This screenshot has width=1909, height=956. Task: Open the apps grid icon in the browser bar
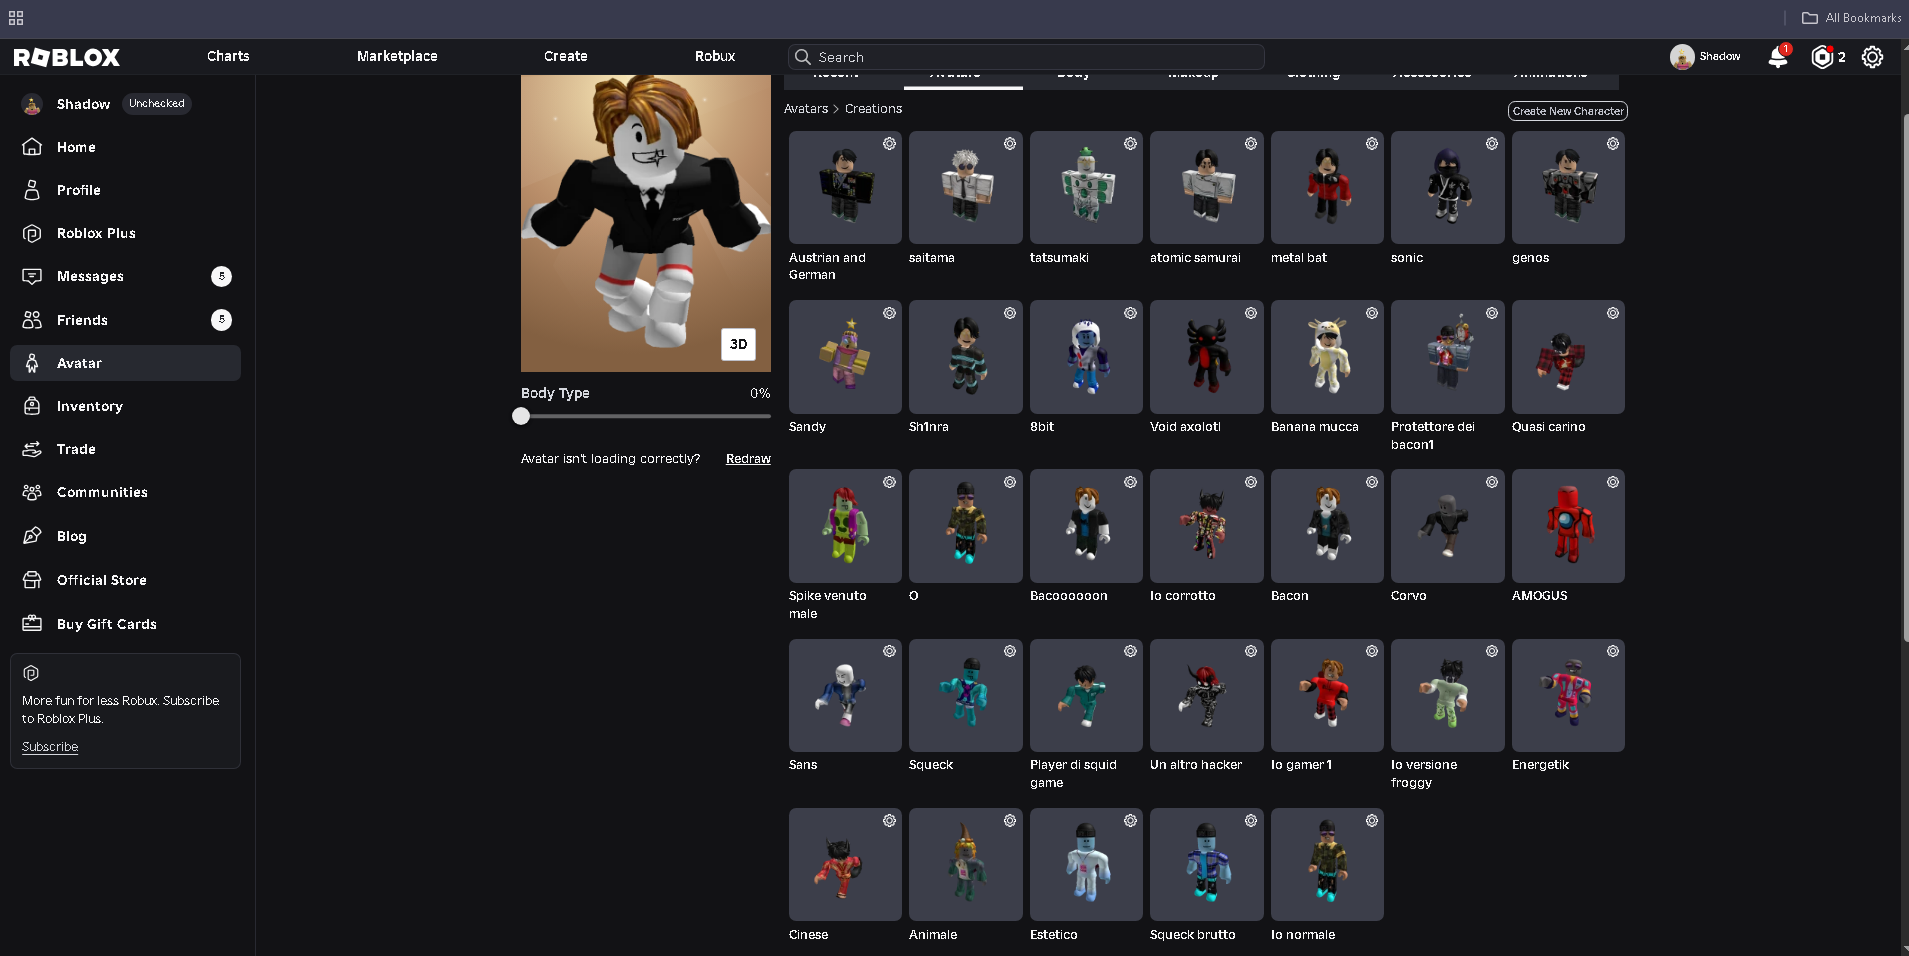pos(16,18)
